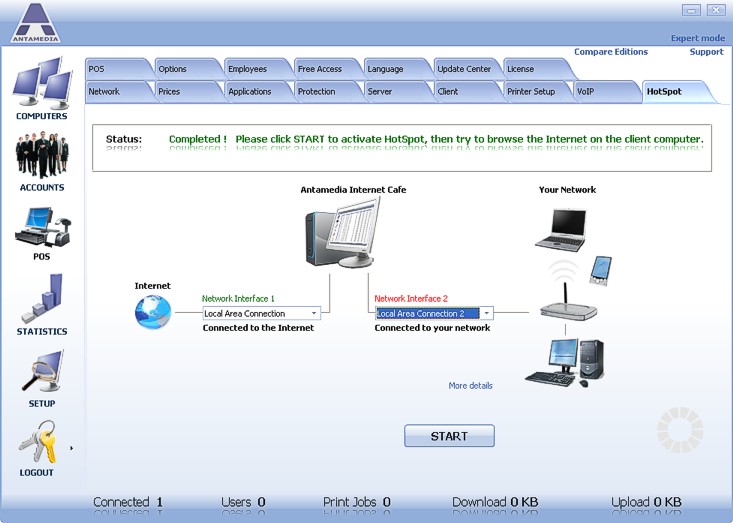Screen dimensions: 733x523
Task: Switch to the Language tab
Action: (x=396, y=69)
